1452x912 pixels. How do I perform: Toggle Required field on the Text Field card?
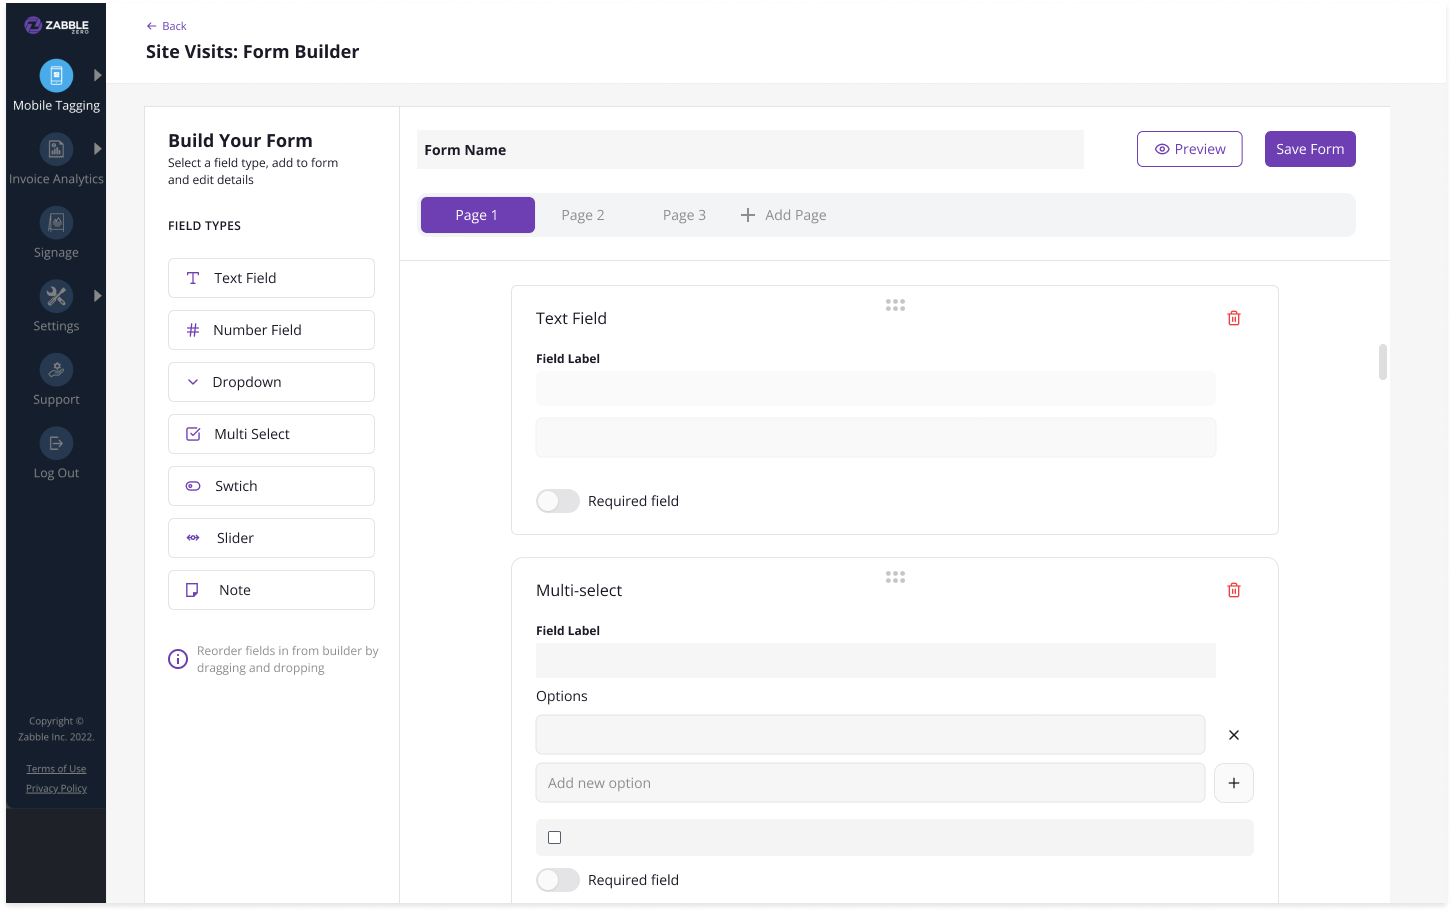pyautogui.click(x=558, y=501)
